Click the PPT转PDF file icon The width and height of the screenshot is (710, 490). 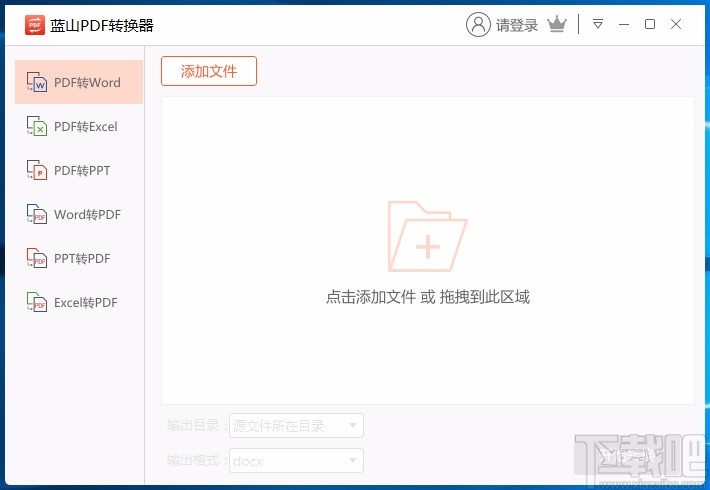click(x=37, y=258)
